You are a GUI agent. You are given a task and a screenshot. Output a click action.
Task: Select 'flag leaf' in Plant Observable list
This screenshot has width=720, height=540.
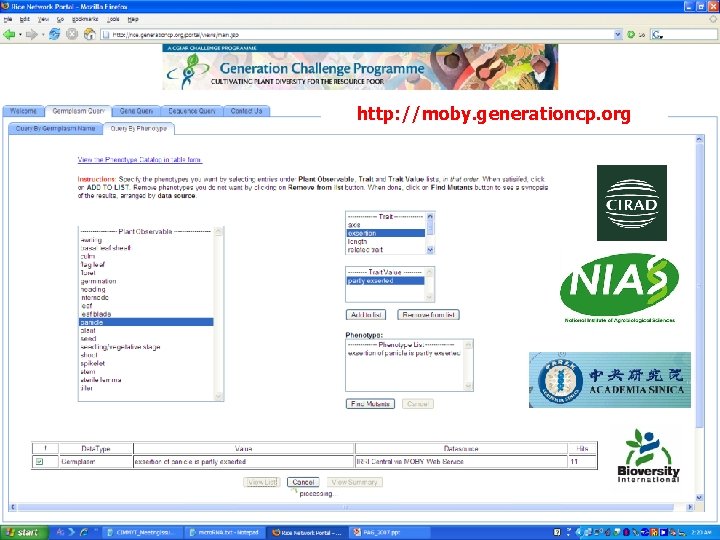146,264
